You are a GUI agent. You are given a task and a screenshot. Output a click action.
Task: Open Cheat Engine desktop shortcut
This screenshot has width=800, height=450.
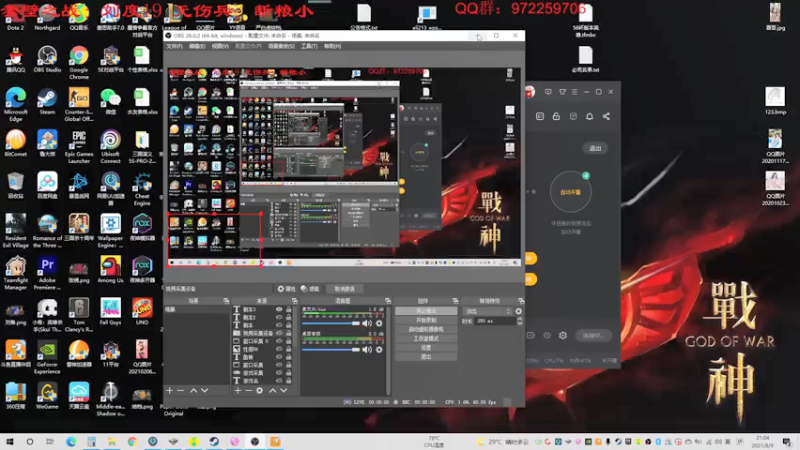click(142, 189)
